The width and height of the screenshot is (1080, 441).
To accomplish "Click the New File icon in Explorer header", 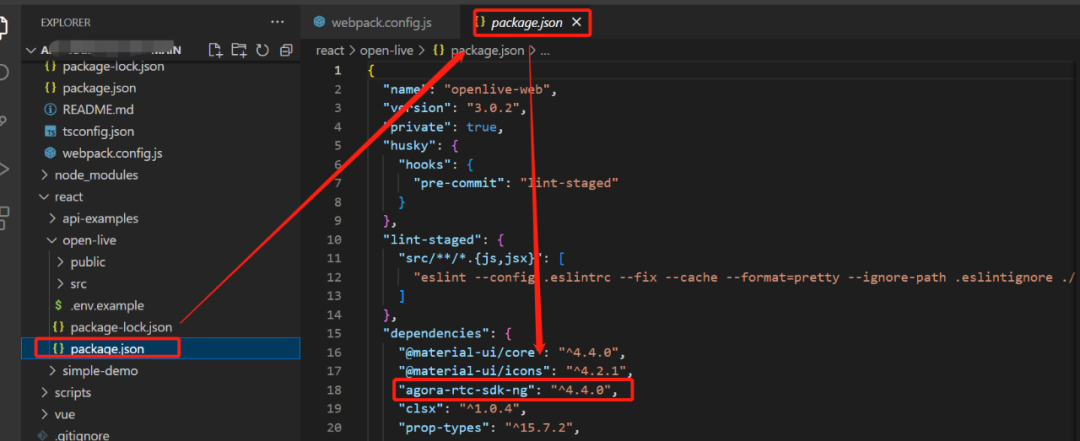I will point(216,50).
